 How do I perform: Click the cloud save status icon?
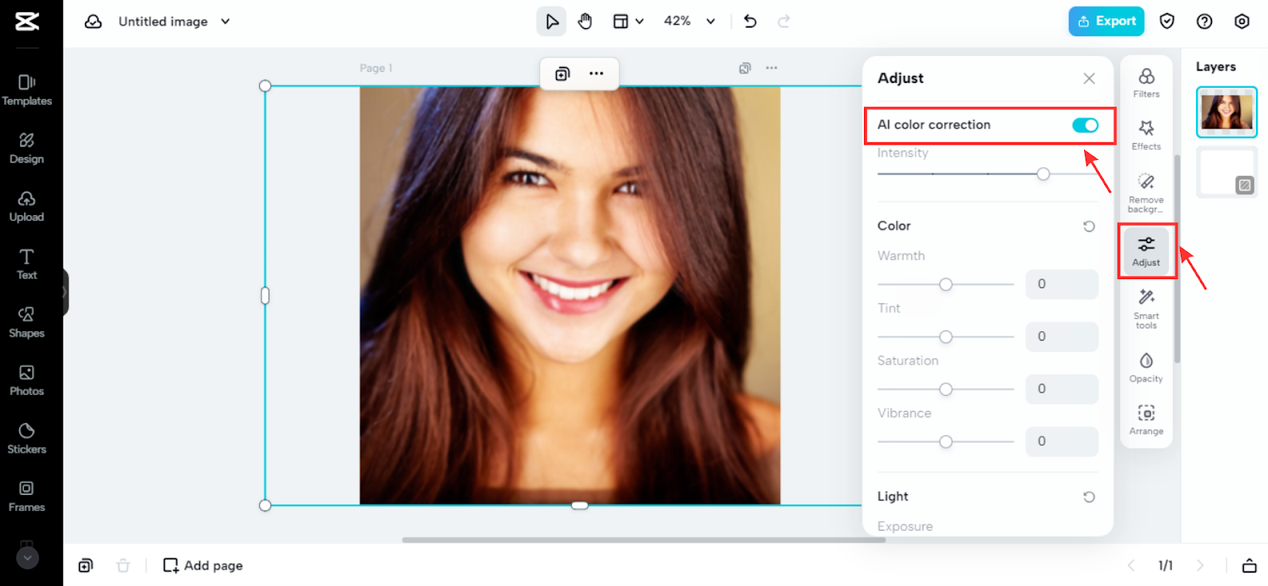(93, 21)
